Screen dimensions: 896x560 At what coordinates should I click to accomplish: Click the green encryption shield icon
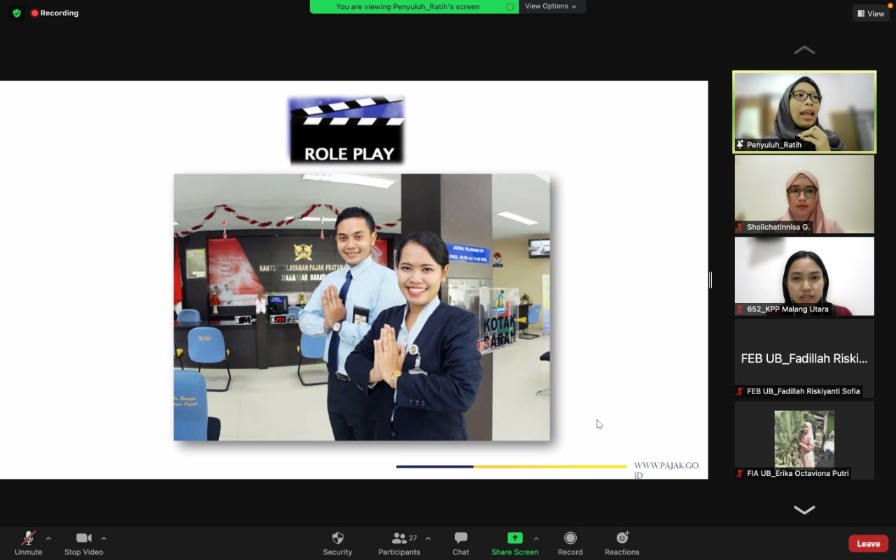click(x=17, y=13)
